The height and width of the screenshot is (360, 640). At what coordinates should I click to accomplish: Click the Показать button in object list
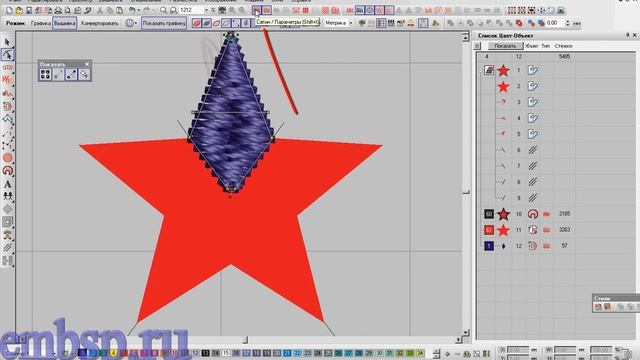click(505, 46)
